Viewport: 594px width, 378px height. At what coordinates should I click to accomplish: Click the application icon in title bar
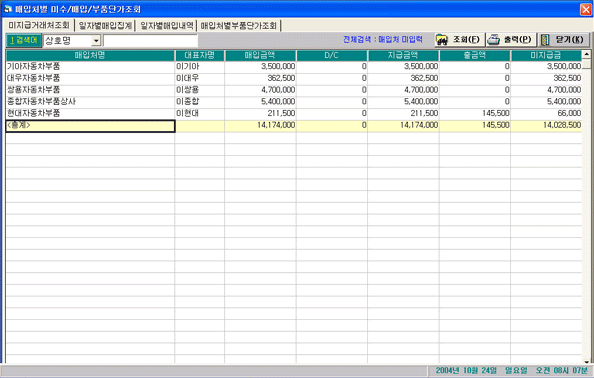click(8, 8)
